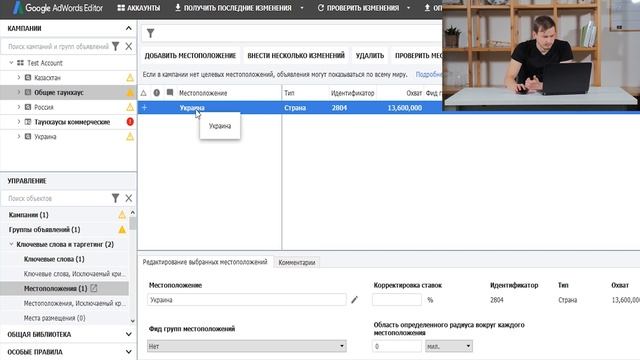Screen dimensions: 640x360
Task: Collapse Ключевые слова и таргетинг section
Action: coord(11,244)
